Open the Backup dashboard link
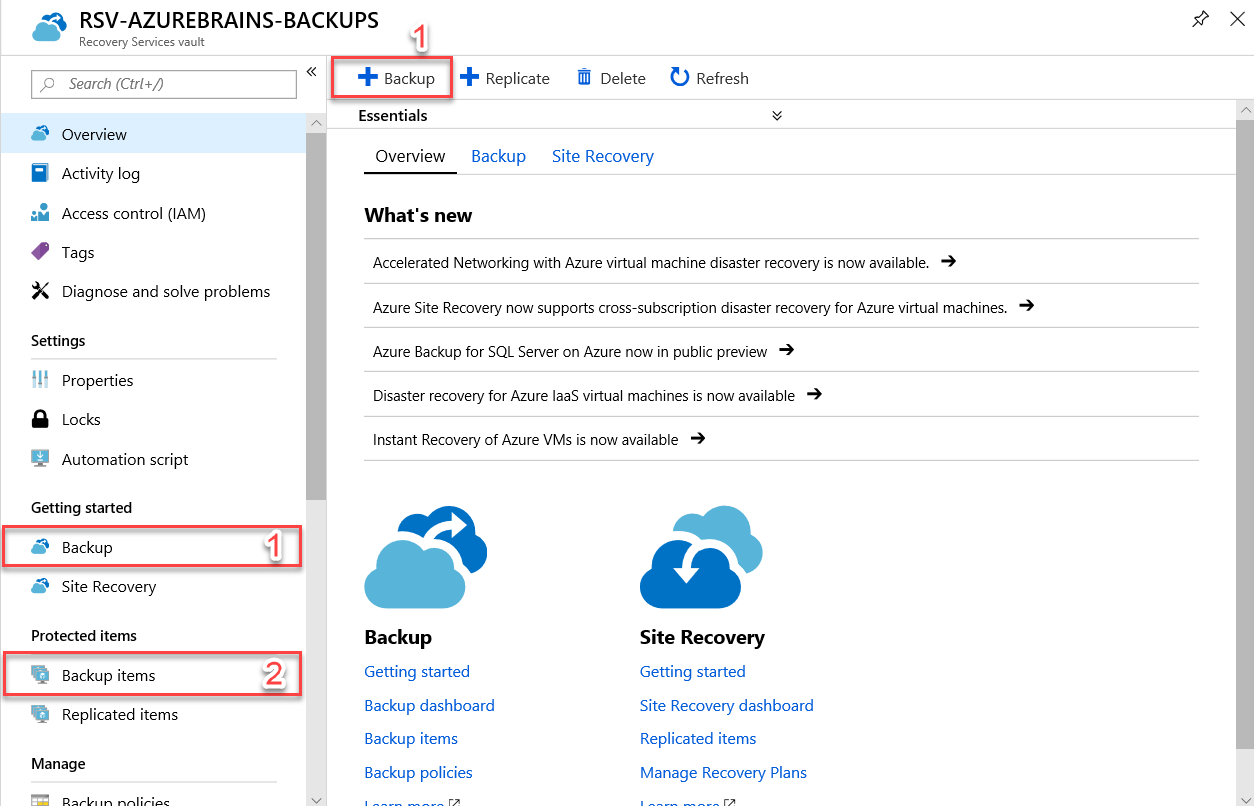1254x806 pixels. pyautogui.click(x=429, y=705)
